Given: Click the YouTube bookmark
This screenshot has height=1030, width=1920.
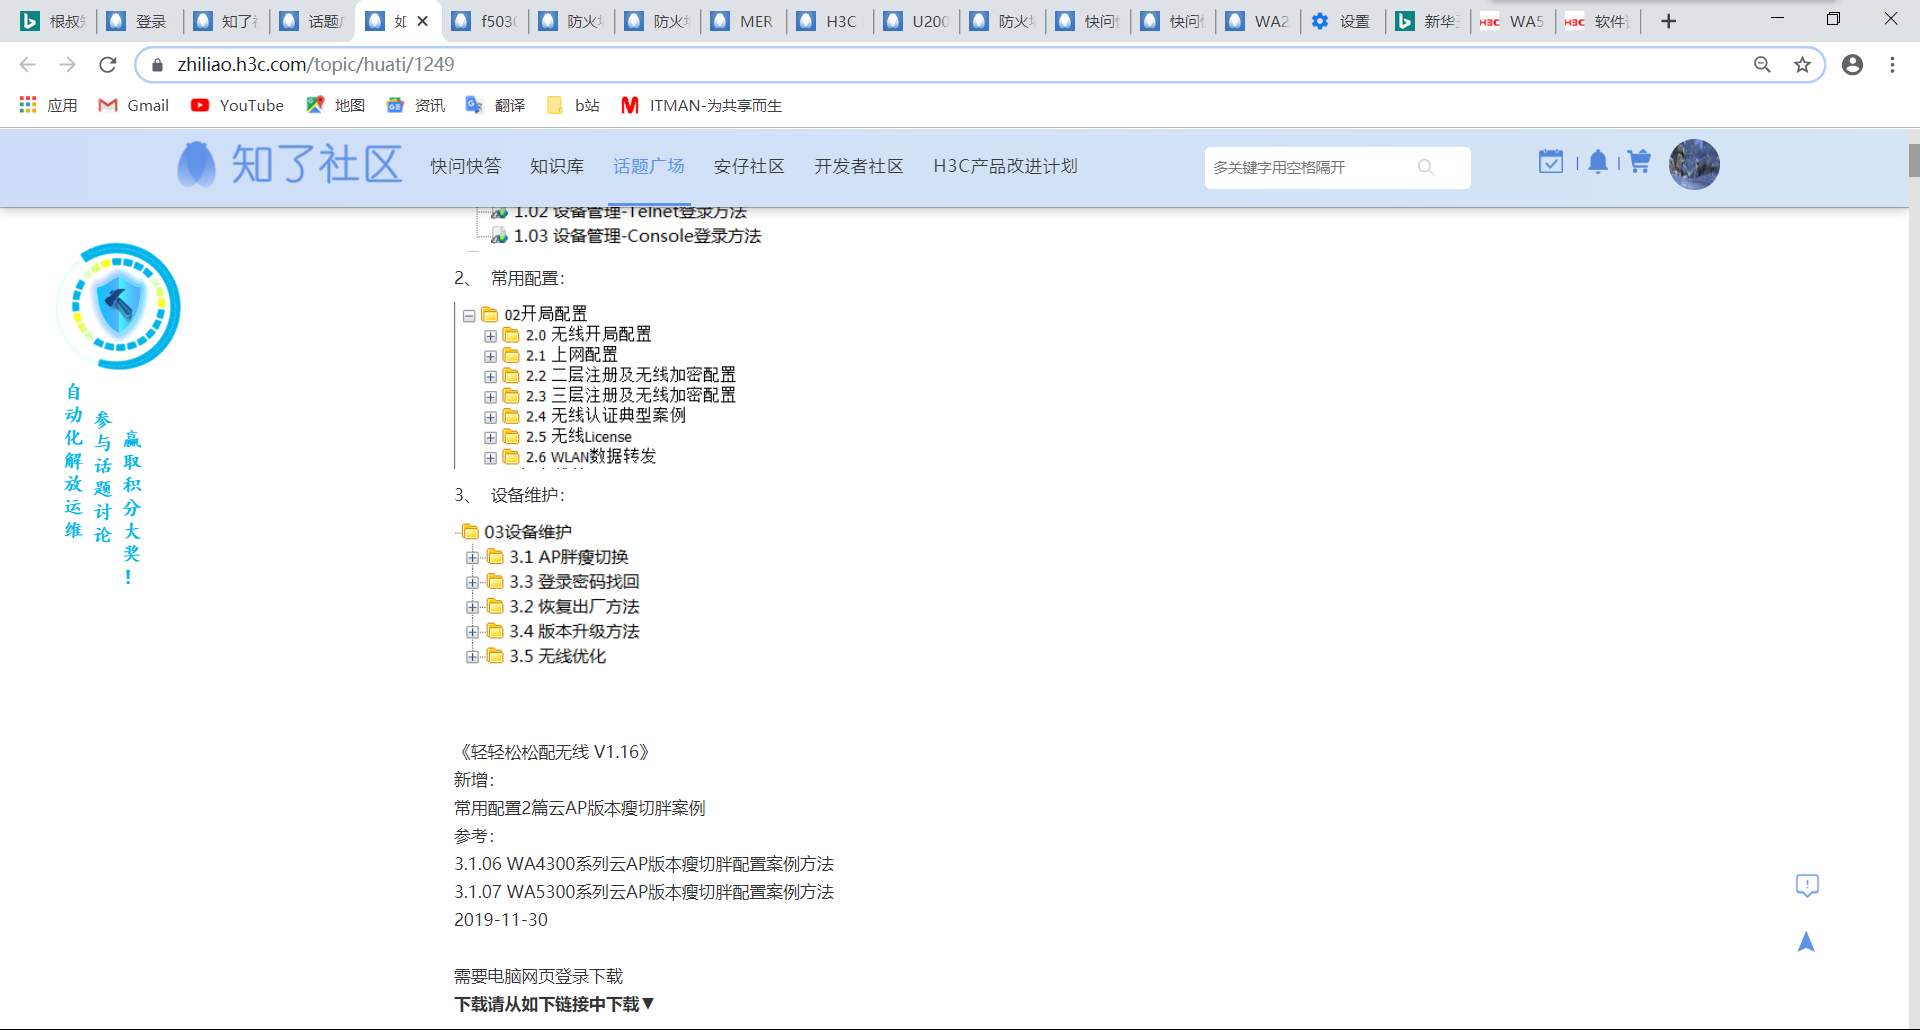Looking at the screenshot, I should tap(238, 105).
